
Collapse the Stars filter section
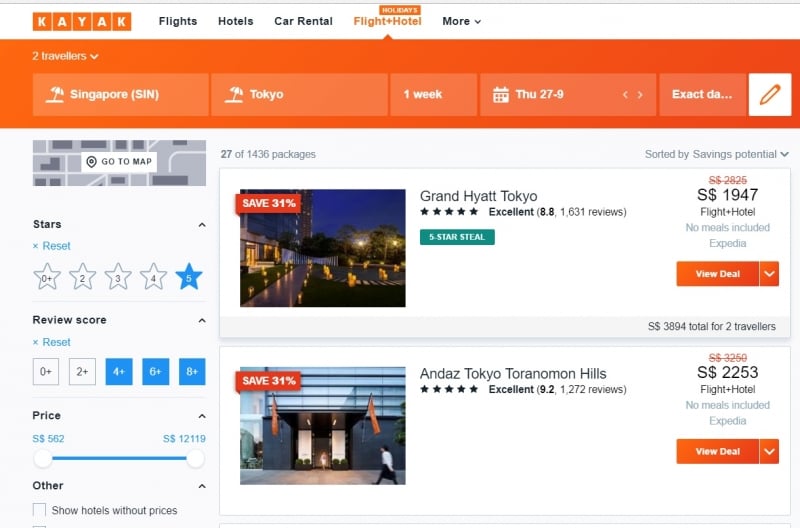202,225
